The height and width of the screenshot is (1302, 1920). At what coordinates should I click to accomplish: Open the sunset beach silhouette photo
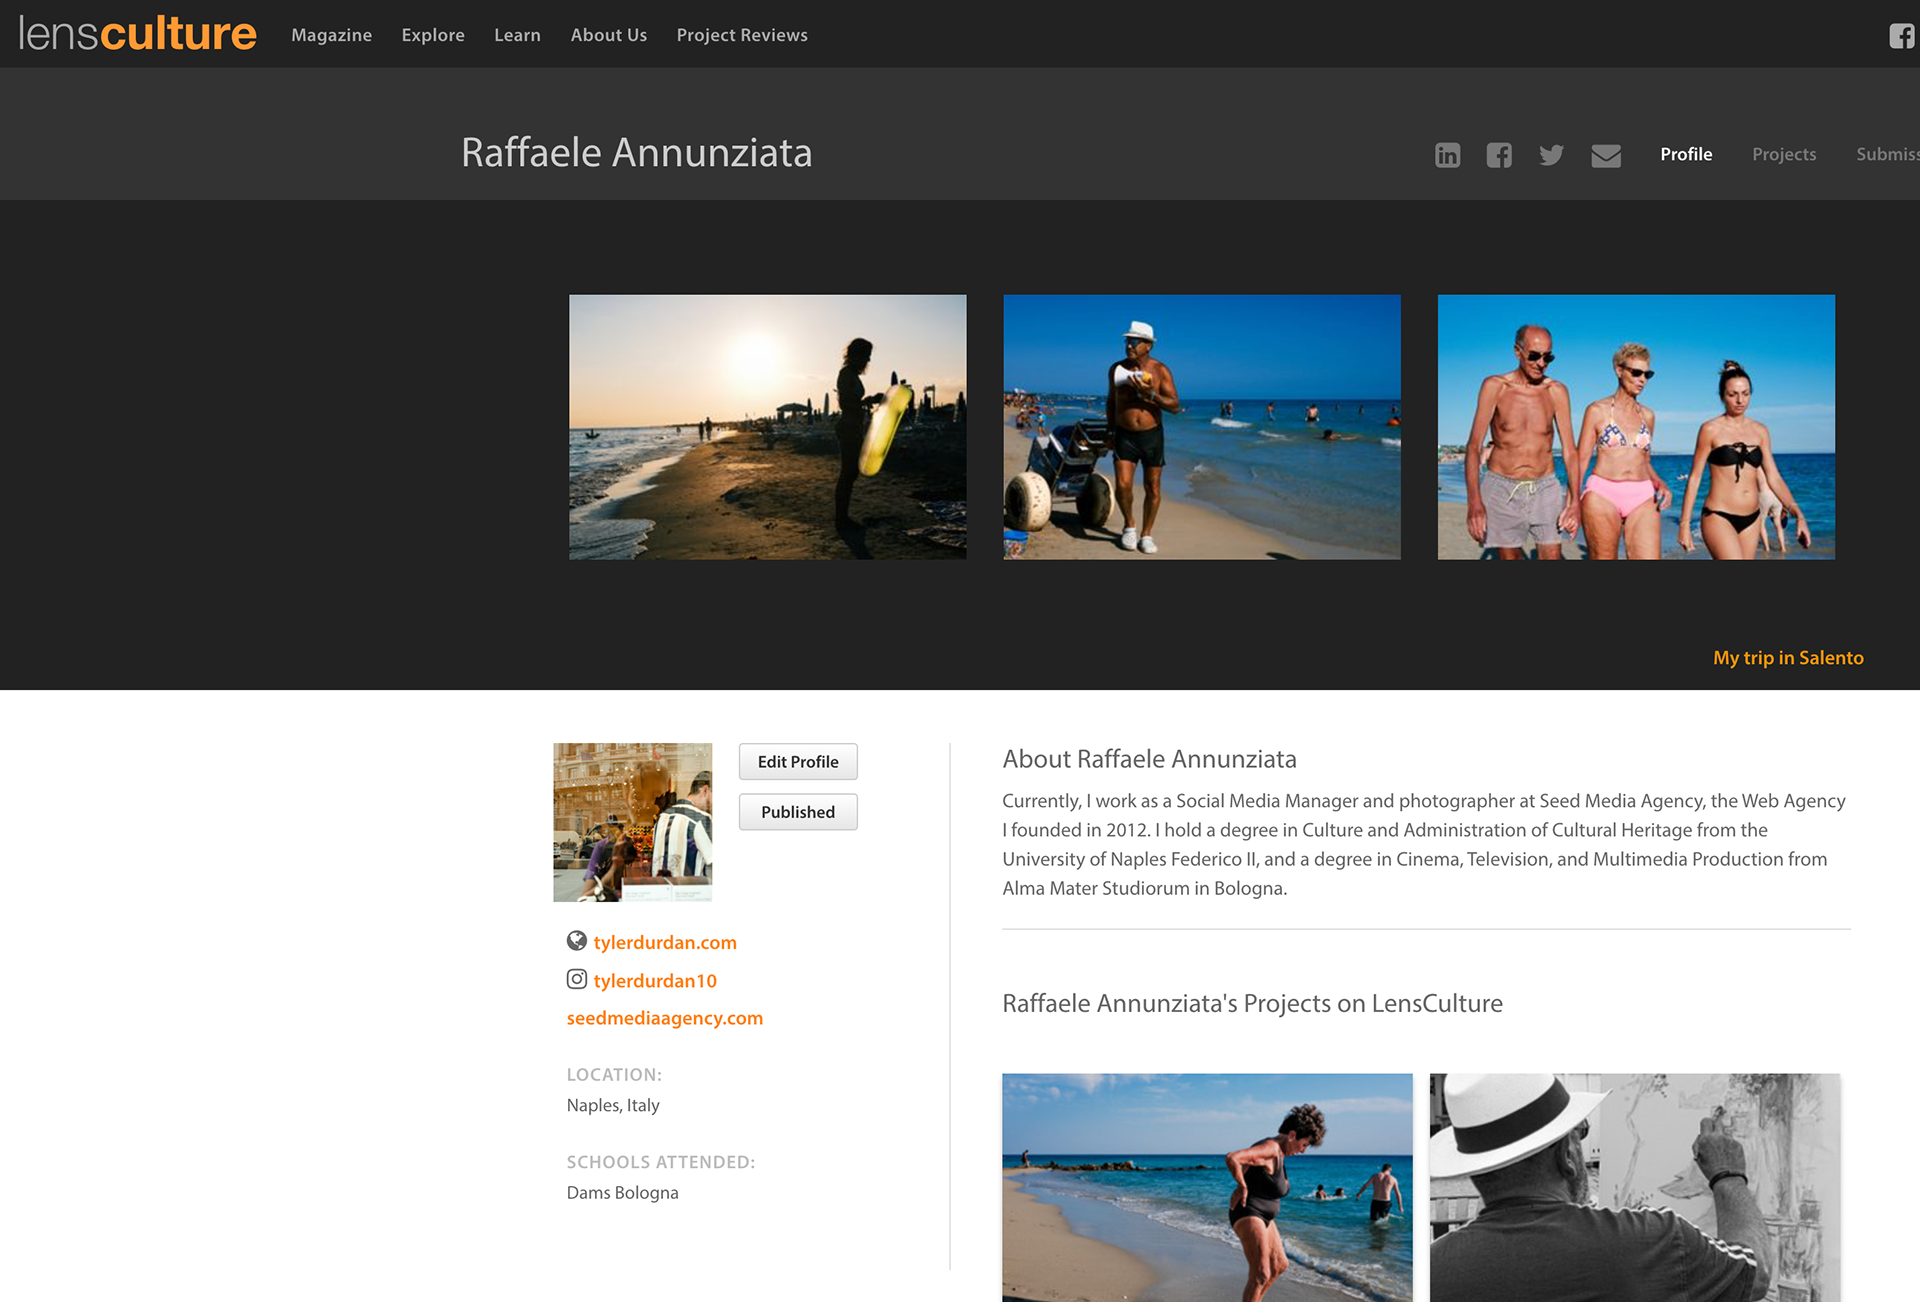pyautogui.click(x=768, y=427)
